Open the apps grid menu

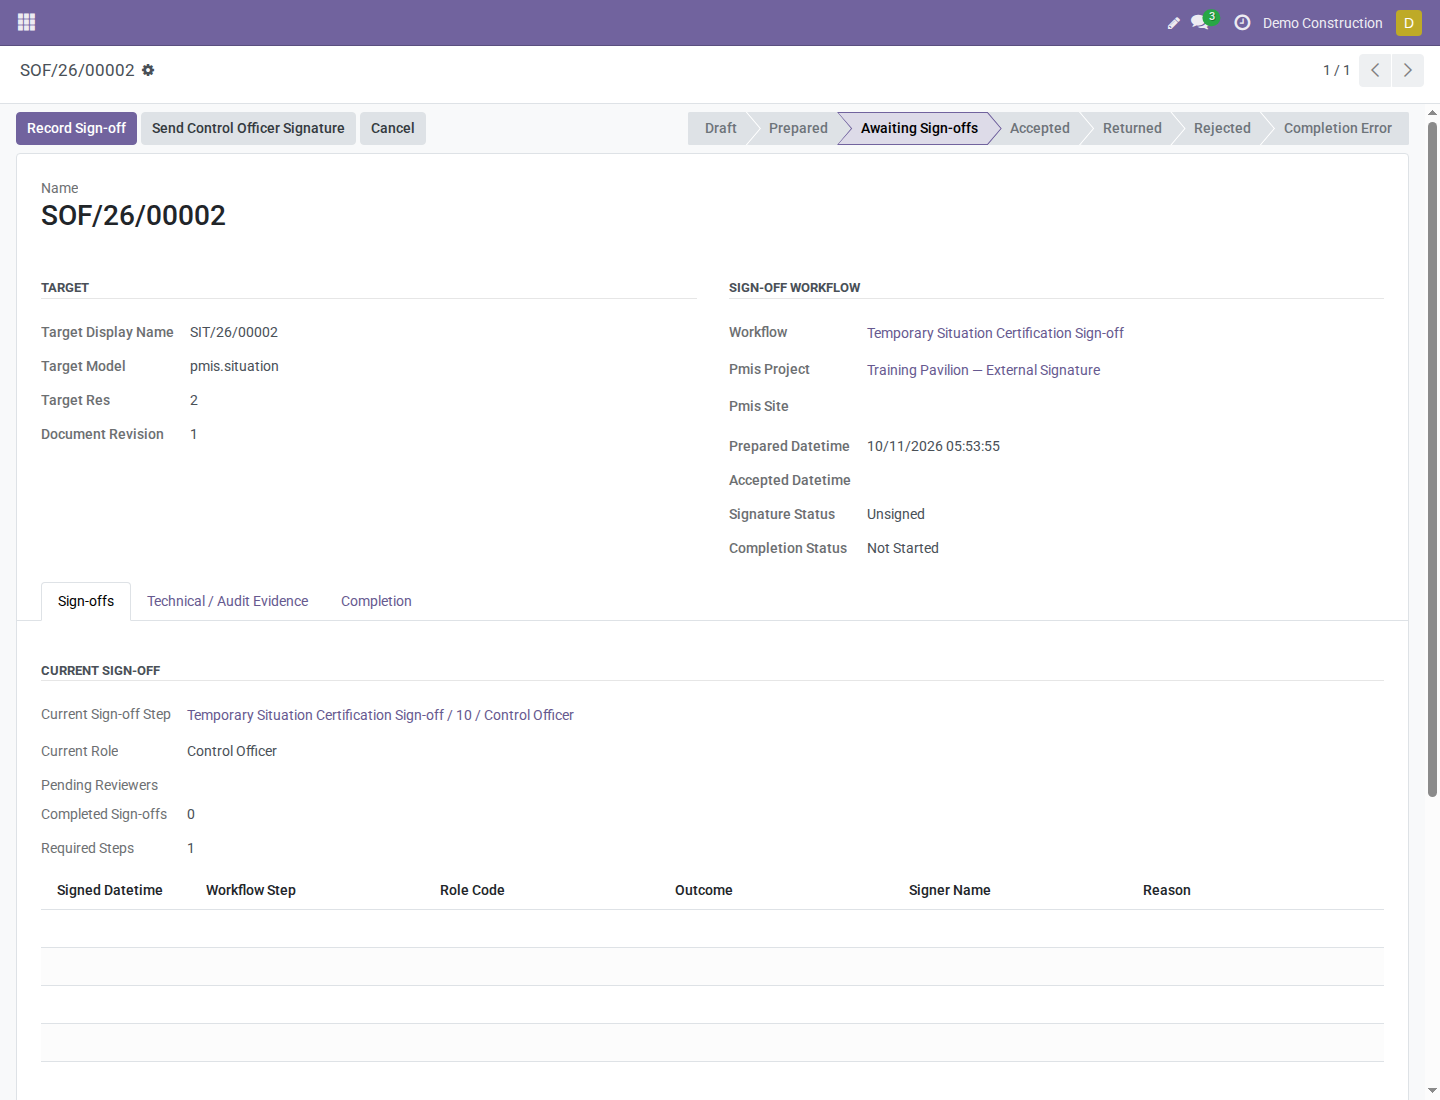[27, 22]
